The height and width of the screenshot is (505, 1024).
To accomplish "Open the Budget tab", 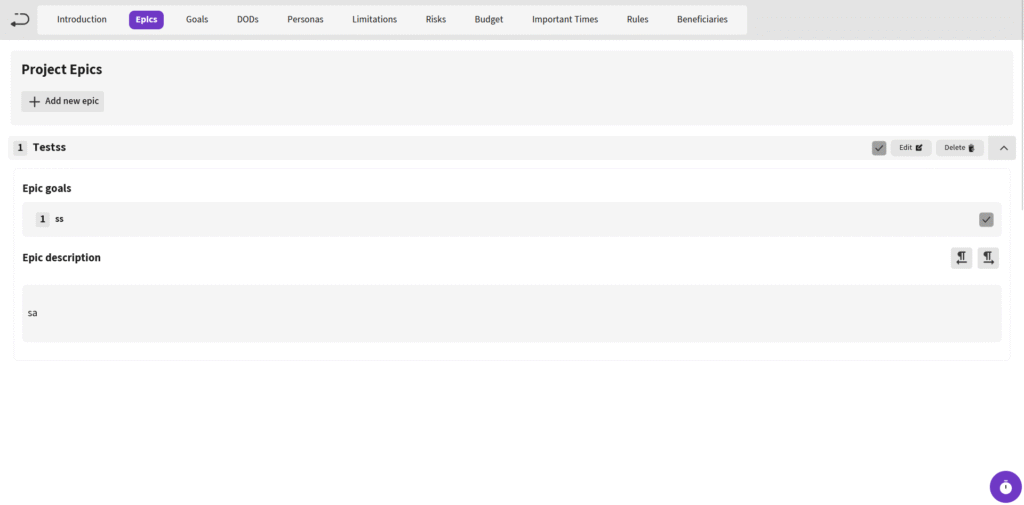I will point(489,20).
